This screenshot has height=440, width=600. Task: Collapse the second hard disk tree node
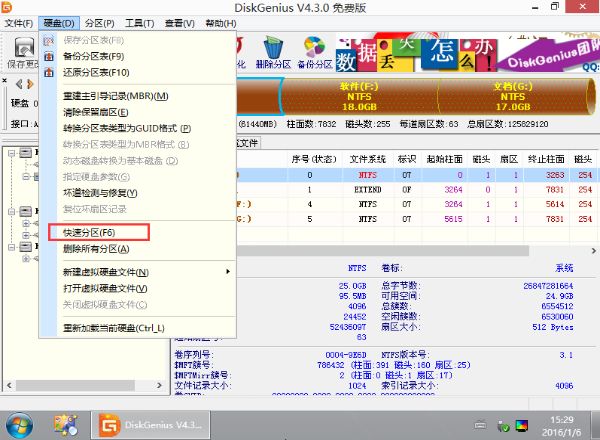(11, 211)
